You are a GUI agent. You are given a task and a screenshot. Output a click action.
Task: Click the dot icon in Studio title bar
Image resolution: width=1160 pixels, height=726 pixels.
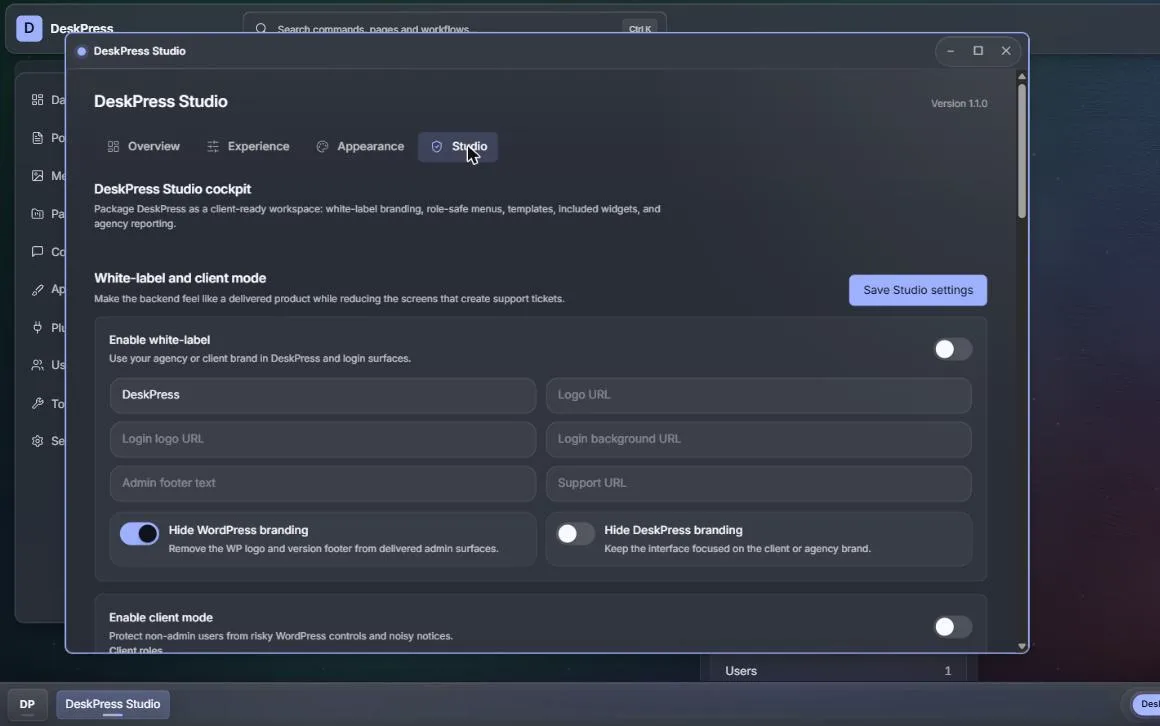tap(81, 51)
